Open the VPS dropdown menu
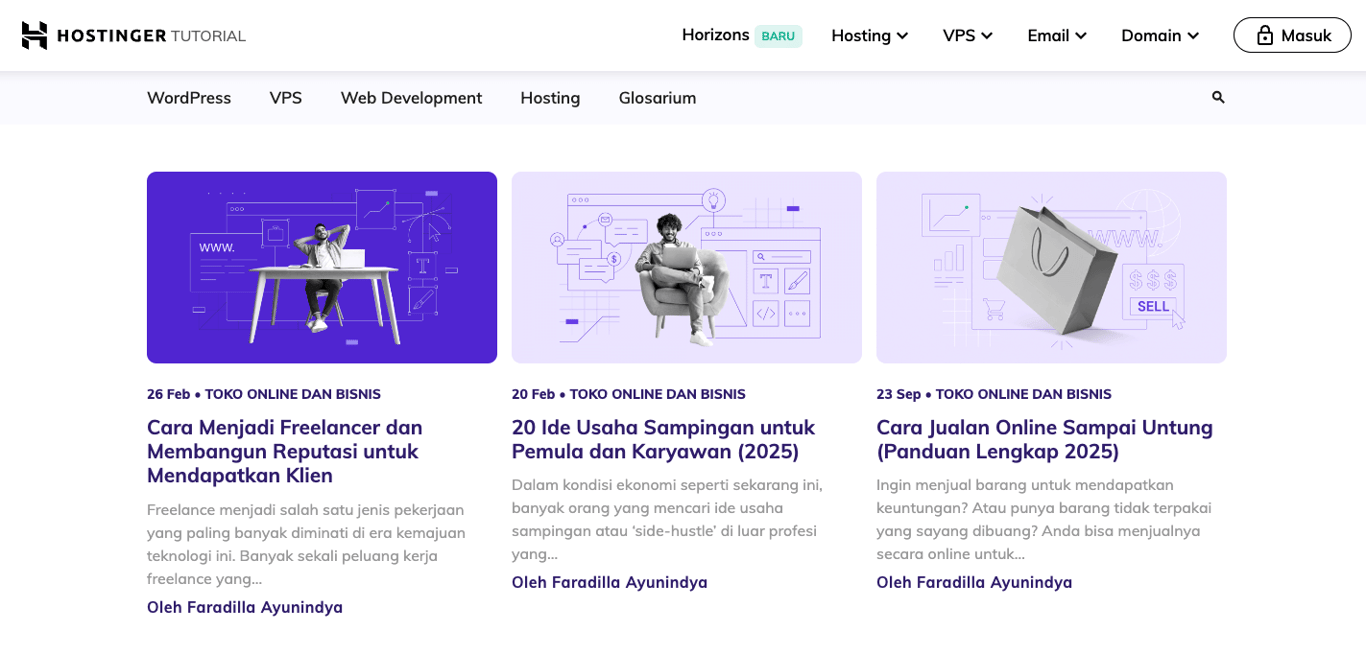This screenshot has height=654, width=1366. (x=966, y=35)
